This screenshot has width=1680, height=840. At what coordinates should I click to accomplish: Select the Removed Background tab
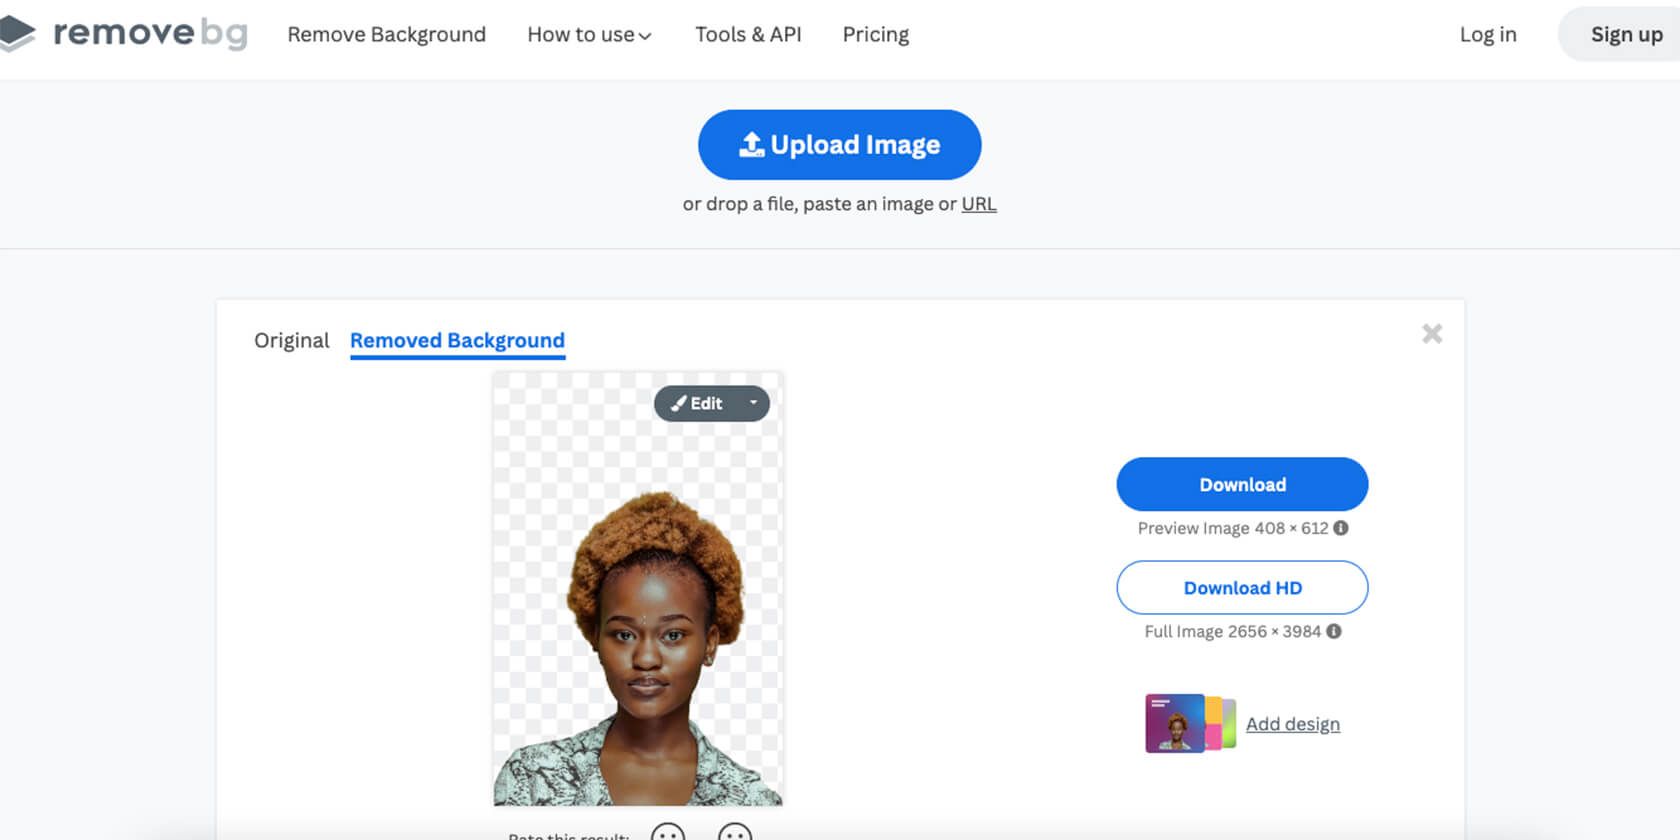point(457,340)
